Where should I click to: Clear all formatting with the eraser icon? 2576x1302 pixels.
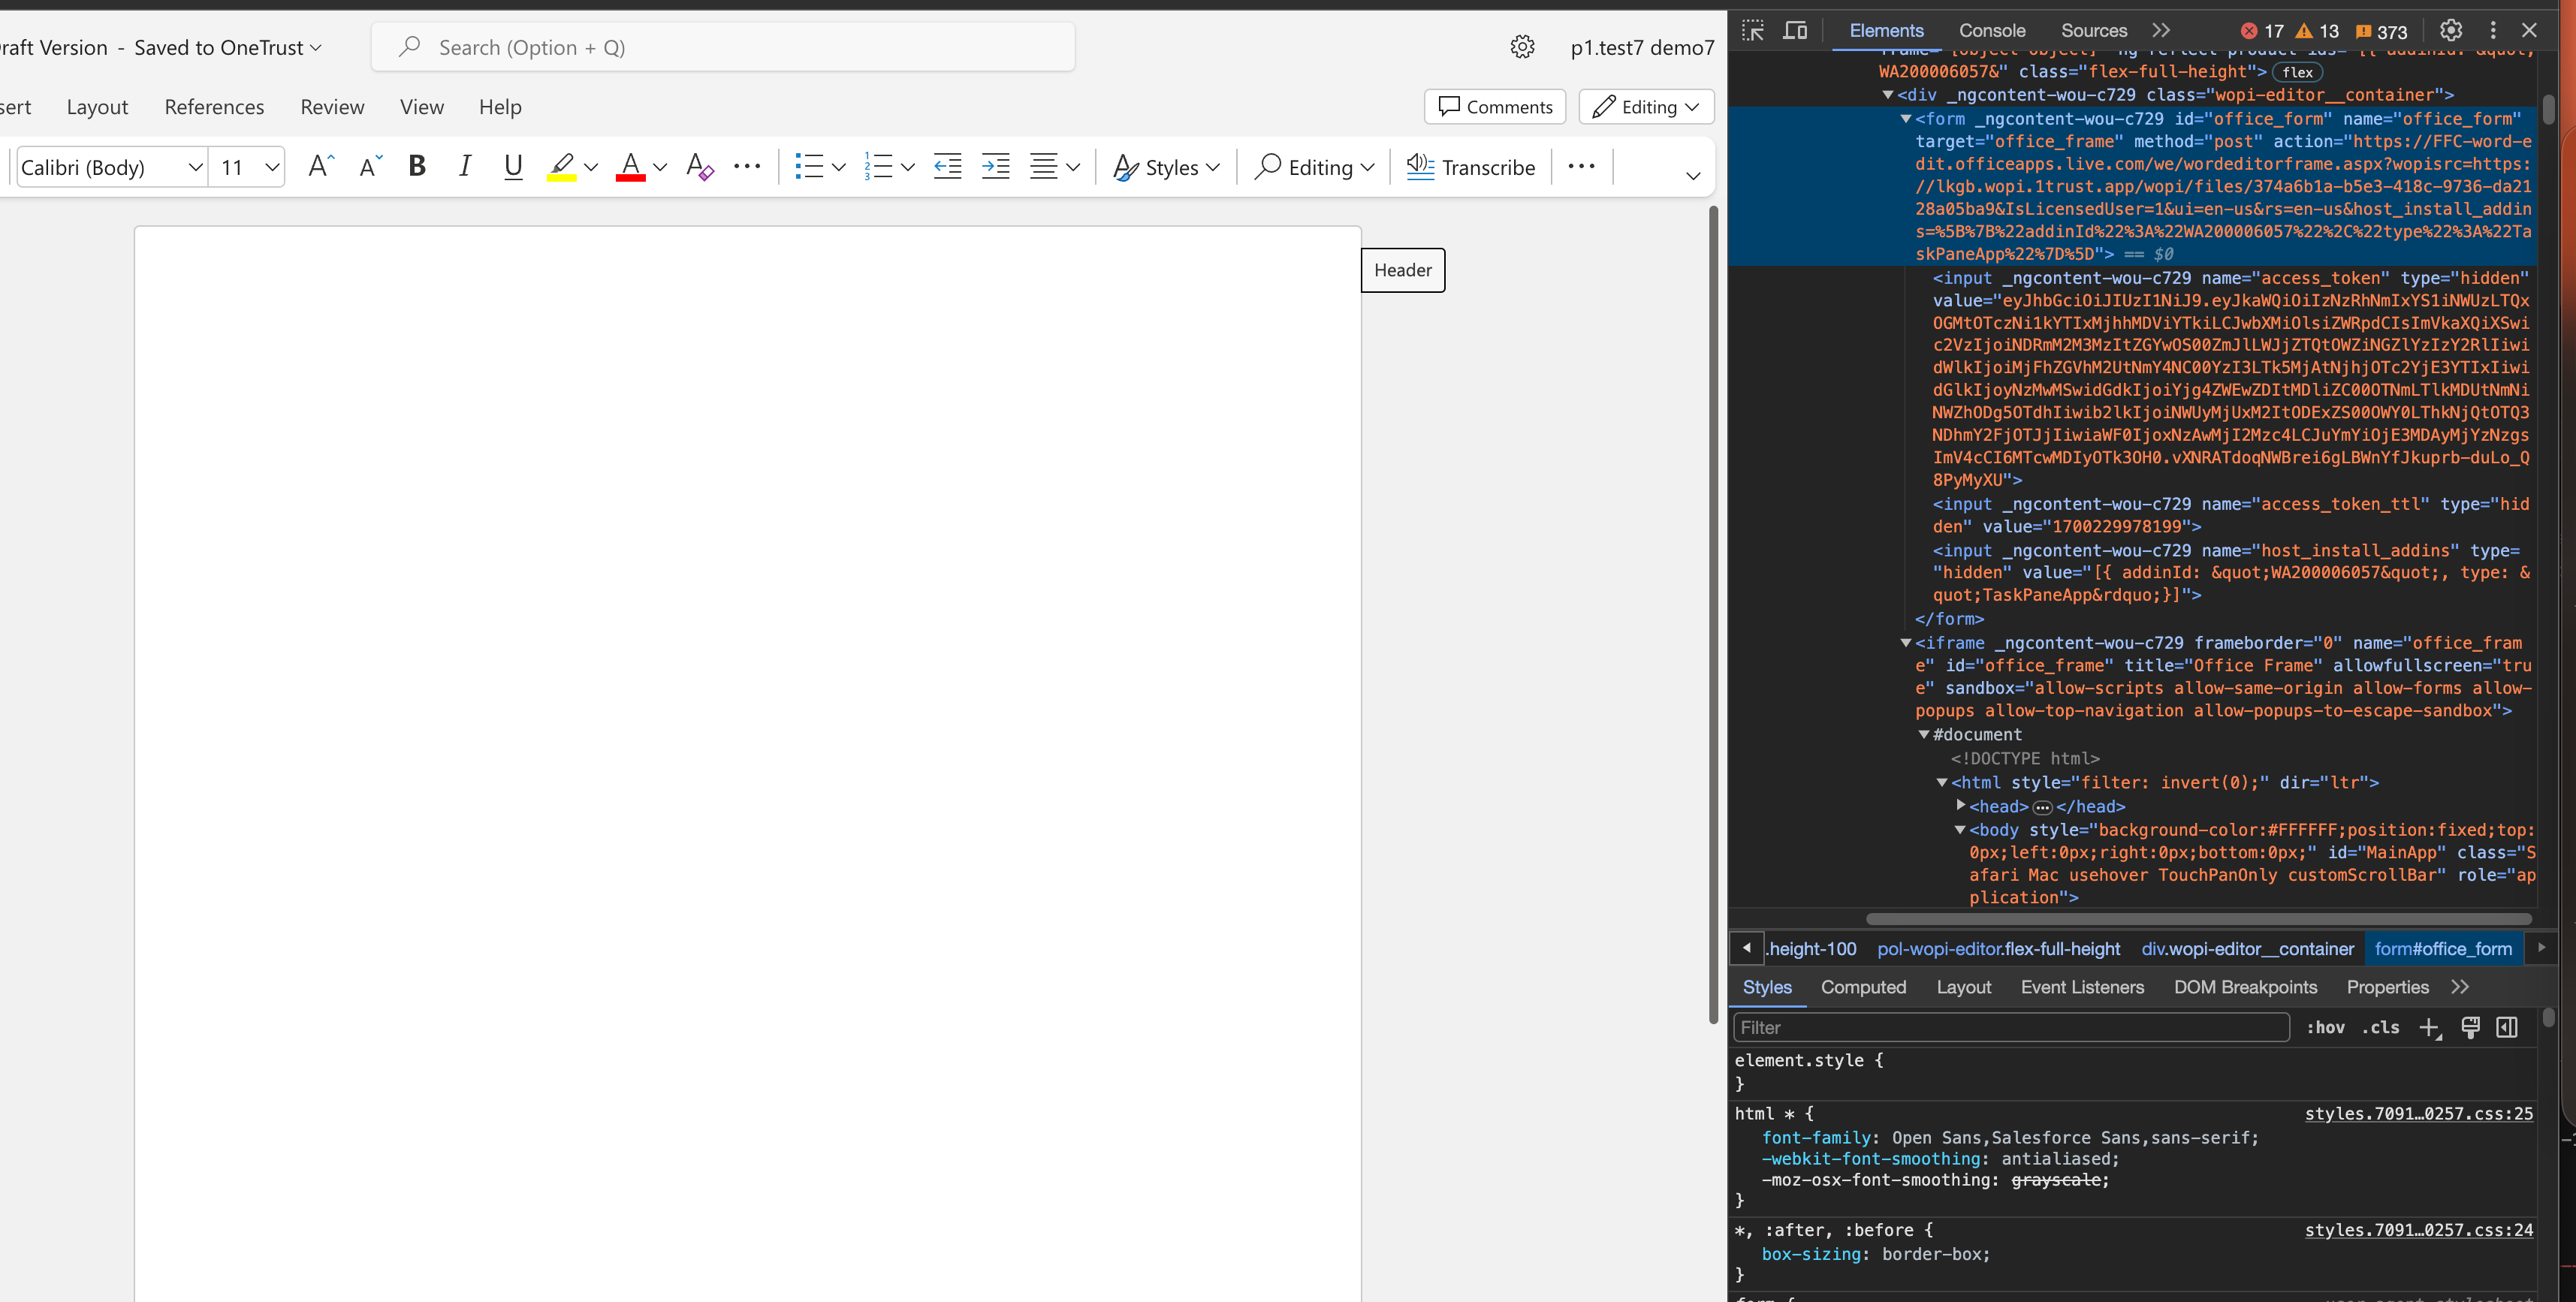click(x=699, y=166)
